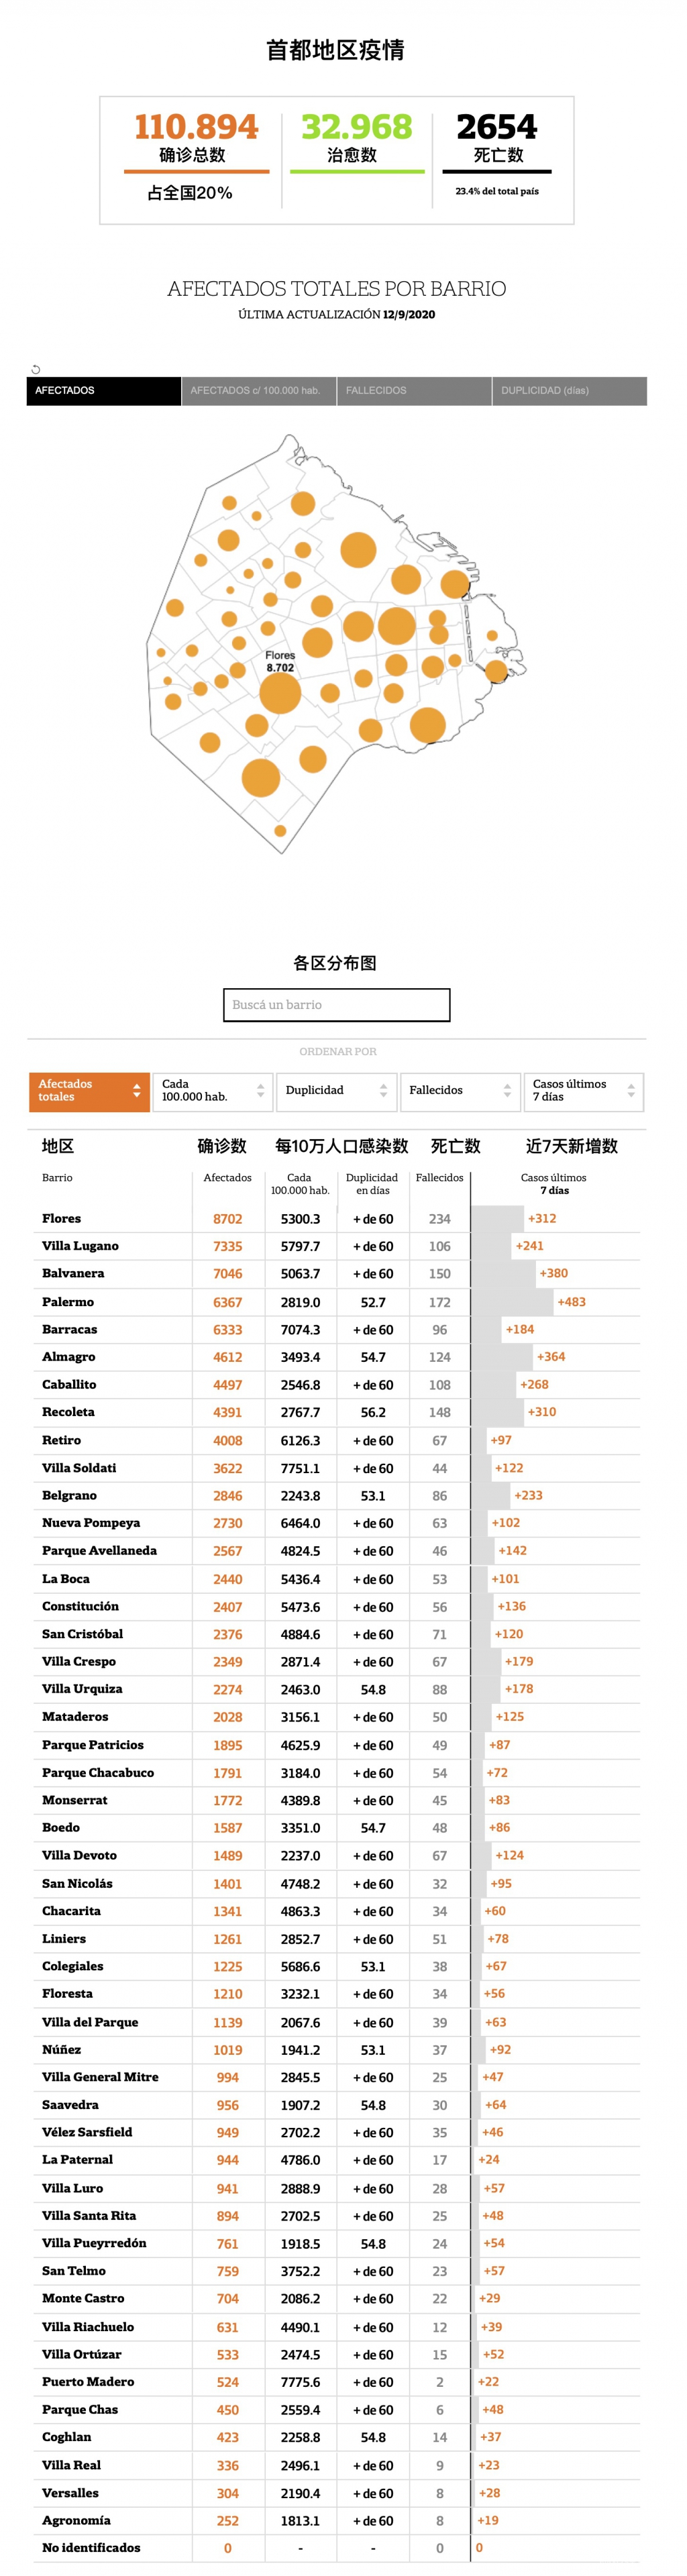Click the Flores +312 weekly cases bar

click(x=498, y=1218)
